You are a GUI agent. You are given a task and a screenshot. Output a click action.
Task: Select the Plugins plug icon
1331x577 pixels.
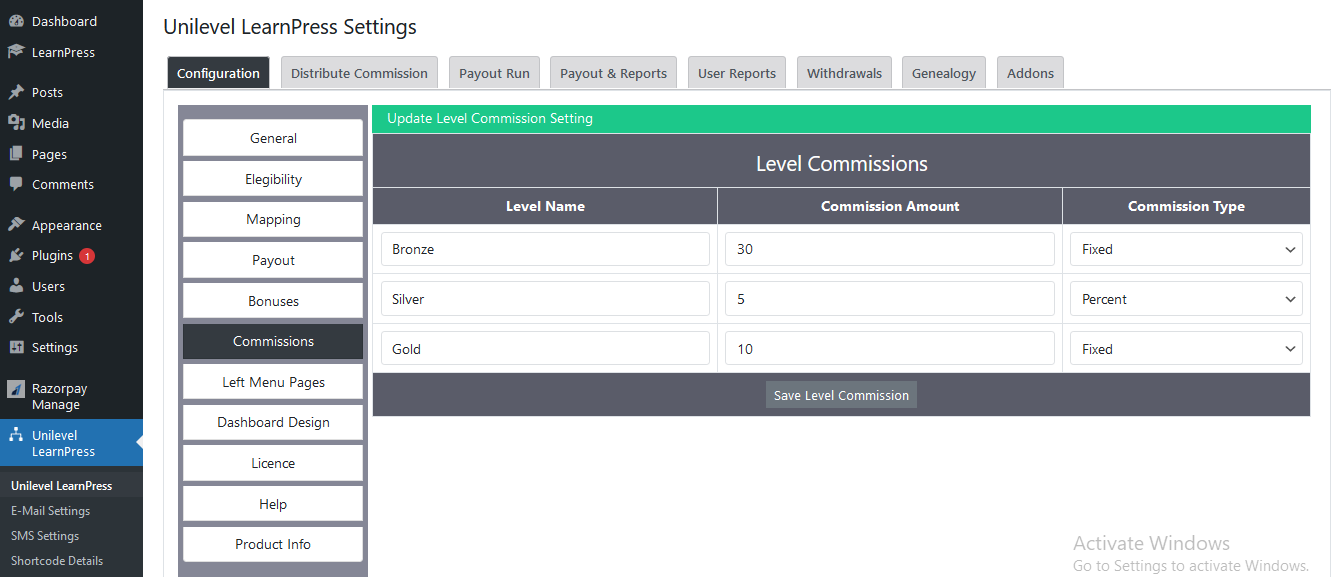tap(20, 255)
